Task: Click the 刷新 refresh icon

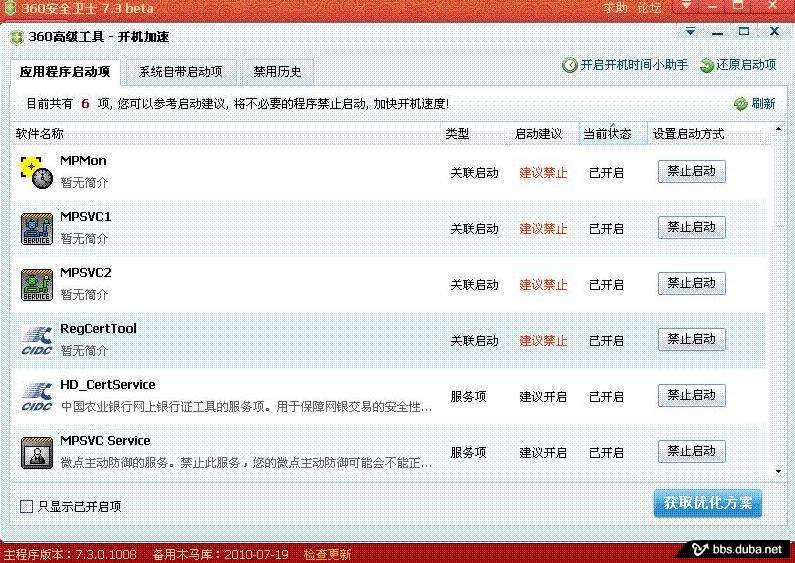Action: tap(741, 104)
